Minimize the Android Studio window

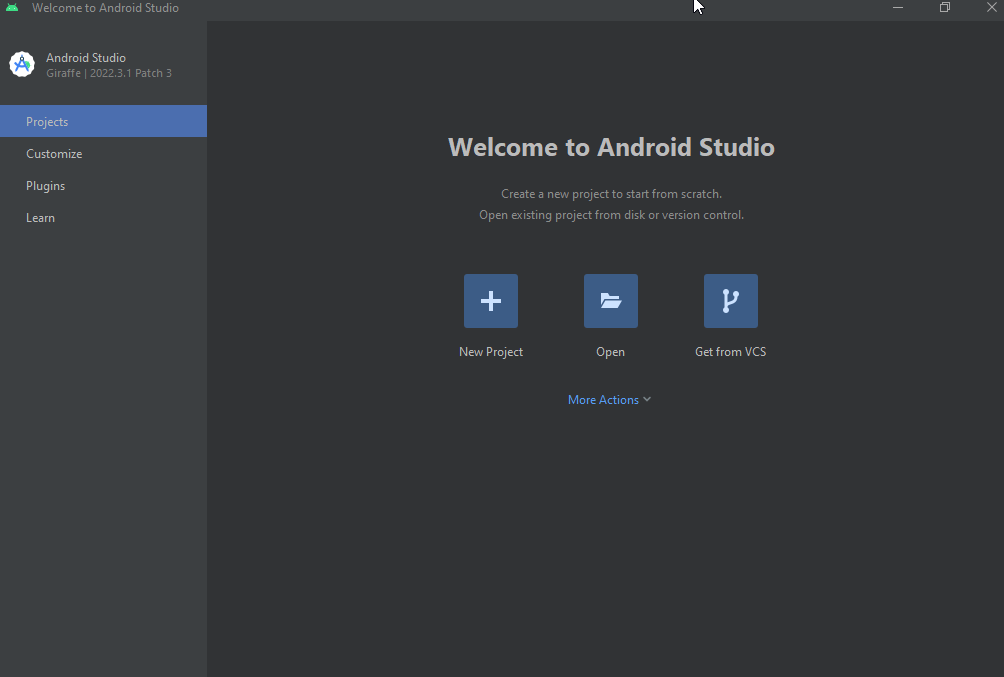(898, 8)
